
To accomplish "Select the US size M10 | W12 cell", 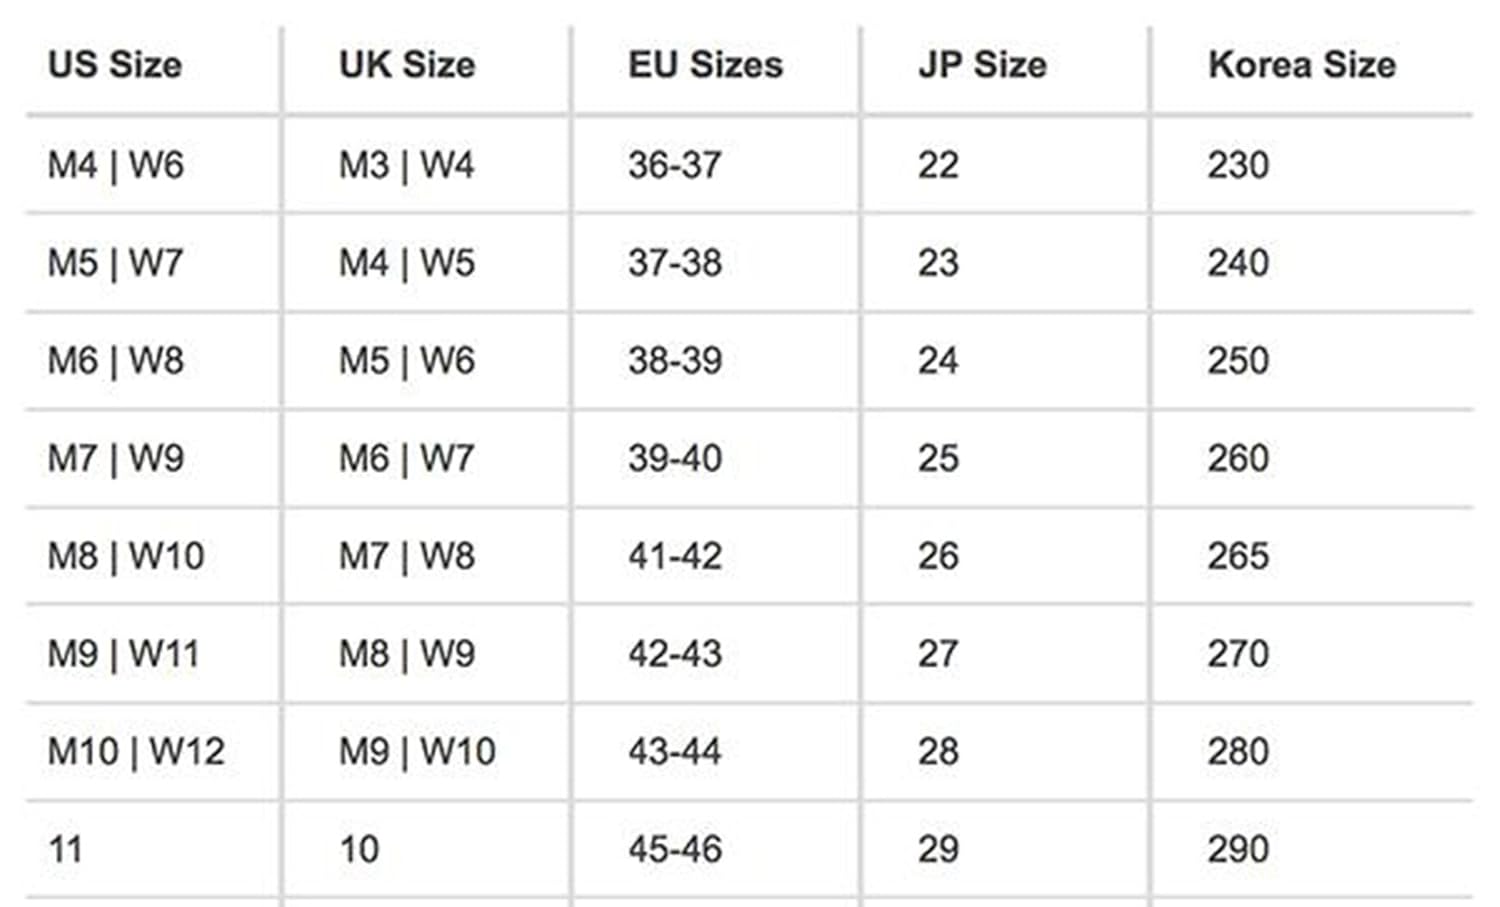I will 136,752.
